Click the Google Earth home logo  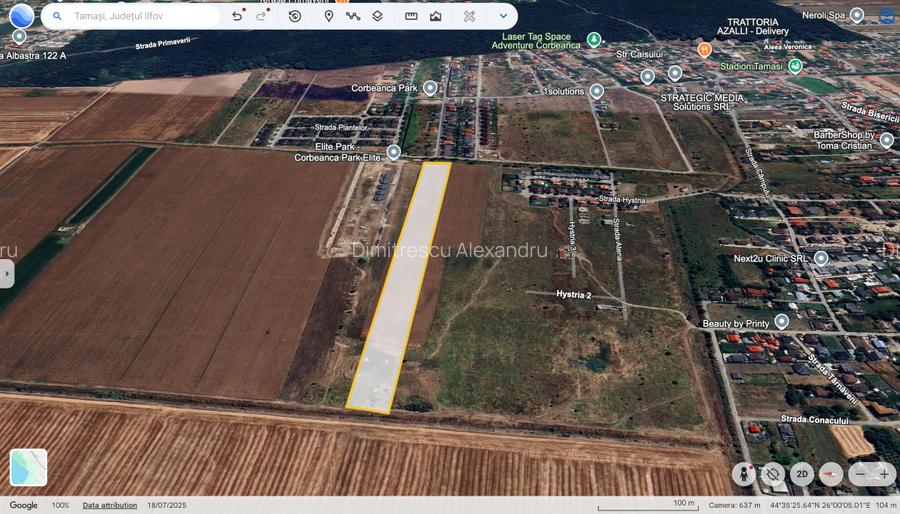pyautogui.click(x=21, y=16)
